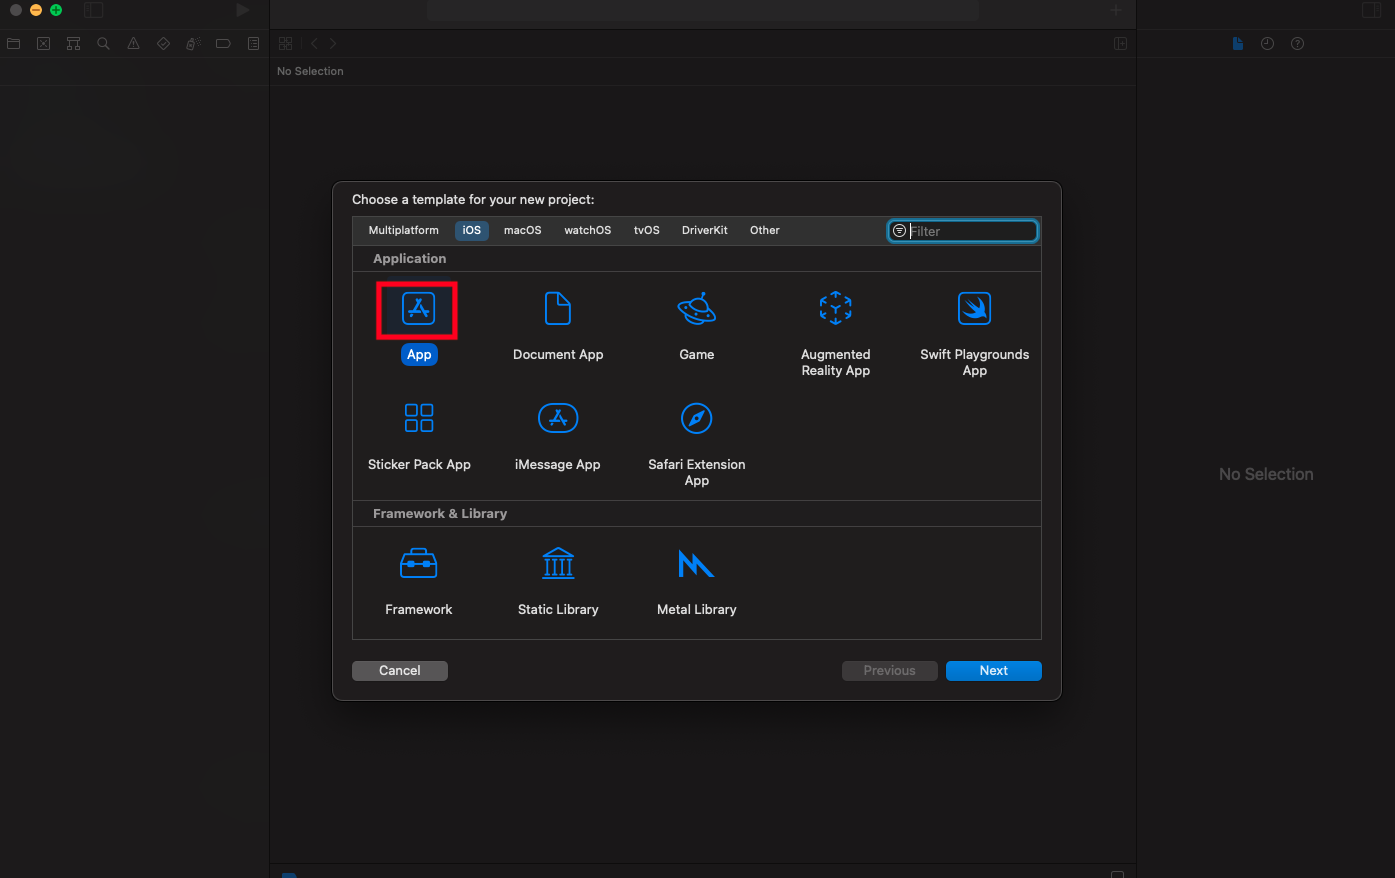1395x878 pixels.
Task: Show the Source Control navigator
Action: pos(44,44)
